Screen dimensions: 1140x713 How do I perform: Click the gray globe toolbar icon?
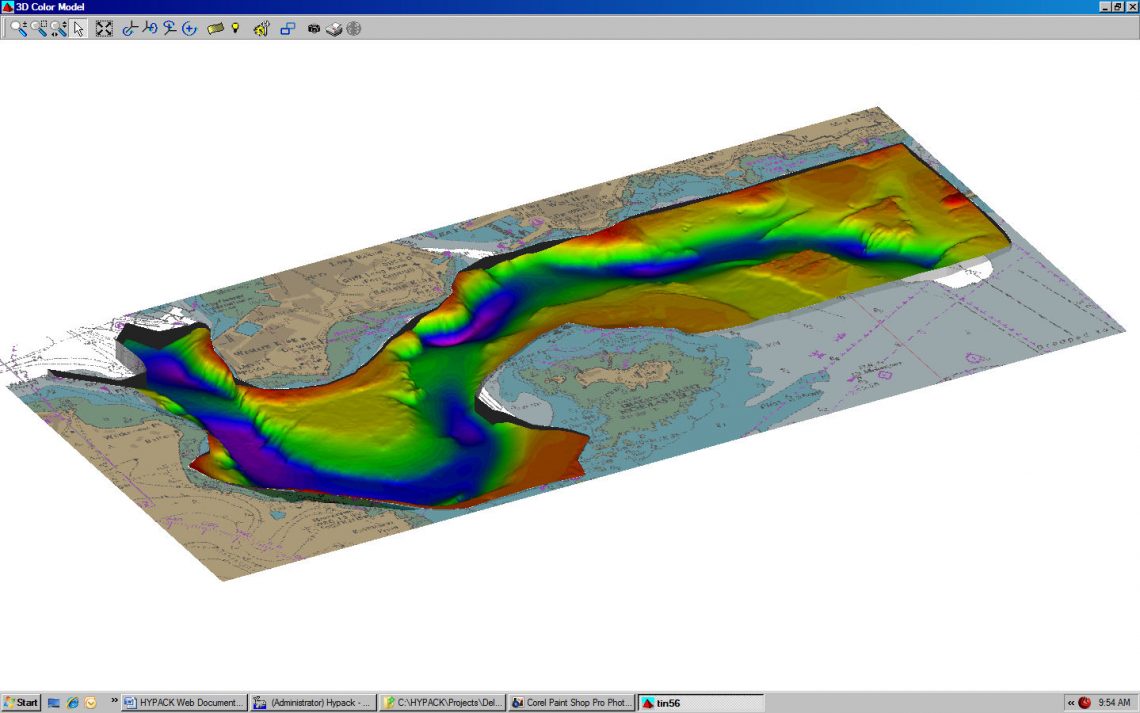click(353, 29)
